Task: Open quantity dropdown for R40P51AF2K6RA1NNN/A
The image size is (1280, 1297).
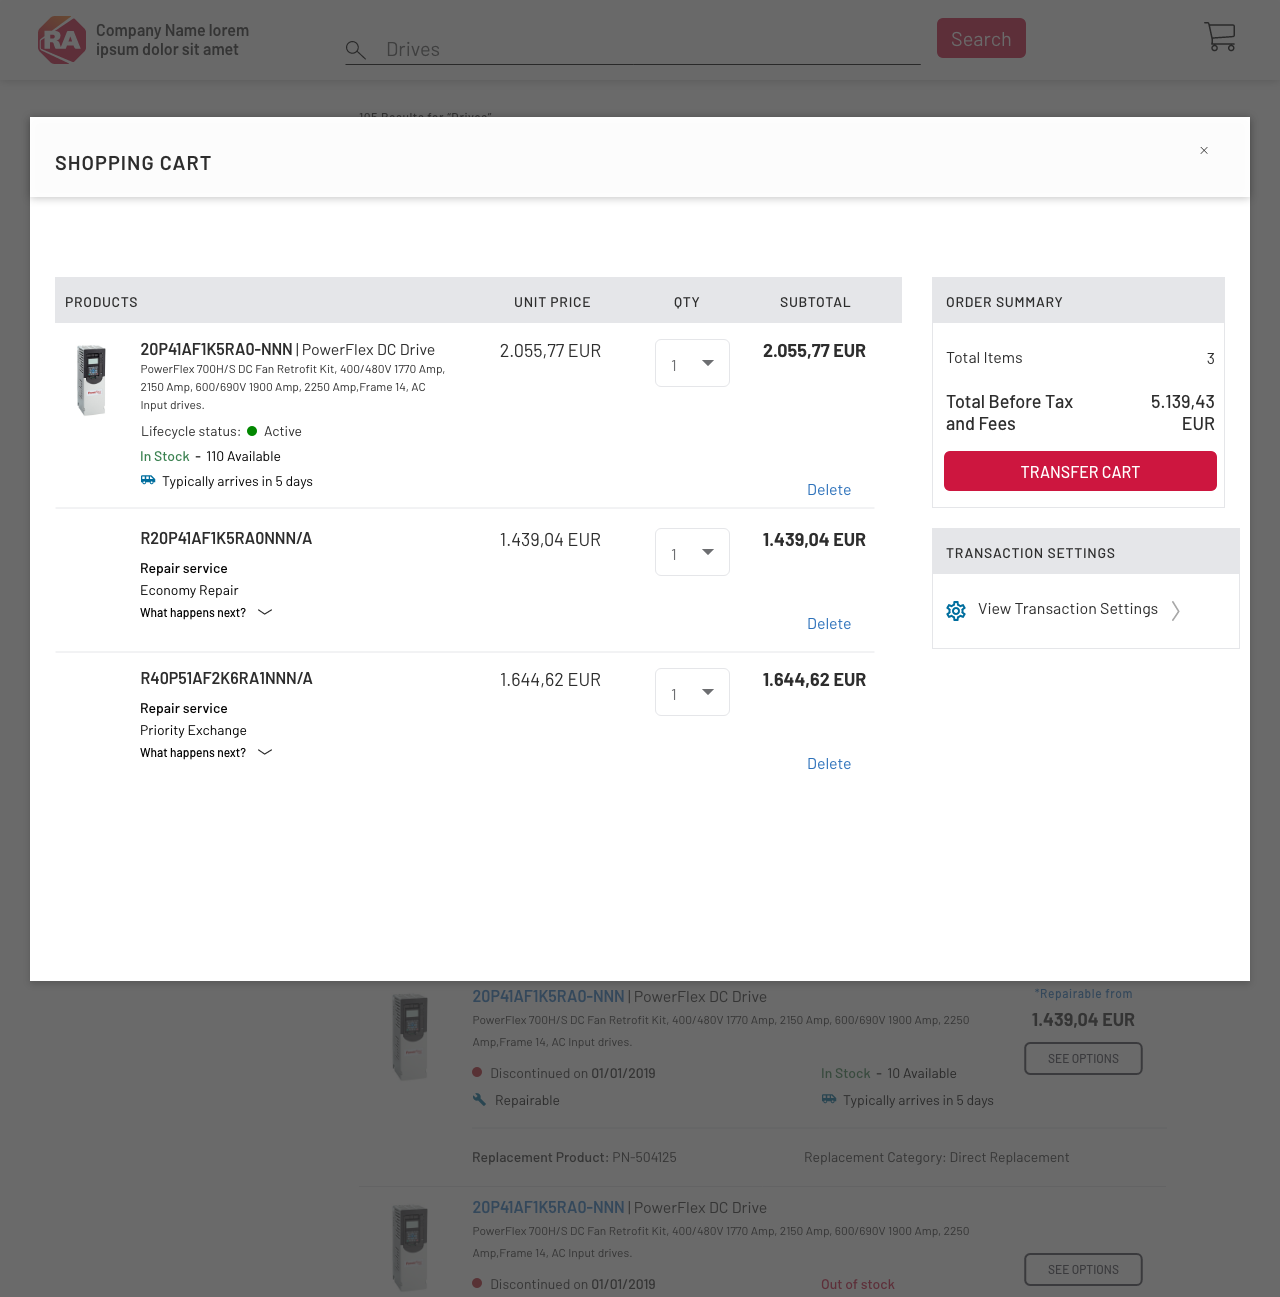Action: pyautogui.click(x=692, y=692)
